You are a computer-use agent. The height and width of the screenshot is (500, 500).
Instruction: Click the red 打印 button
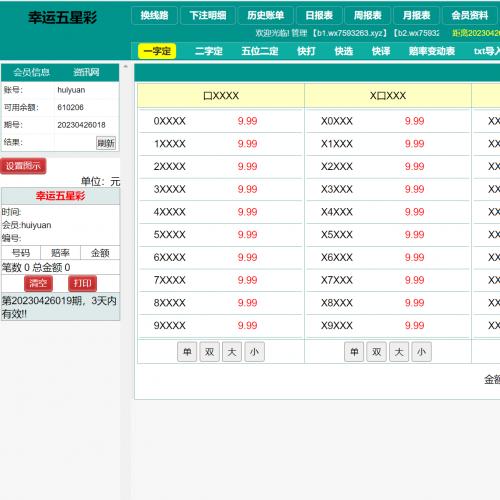pyautogui.click(x=82, y=283)
